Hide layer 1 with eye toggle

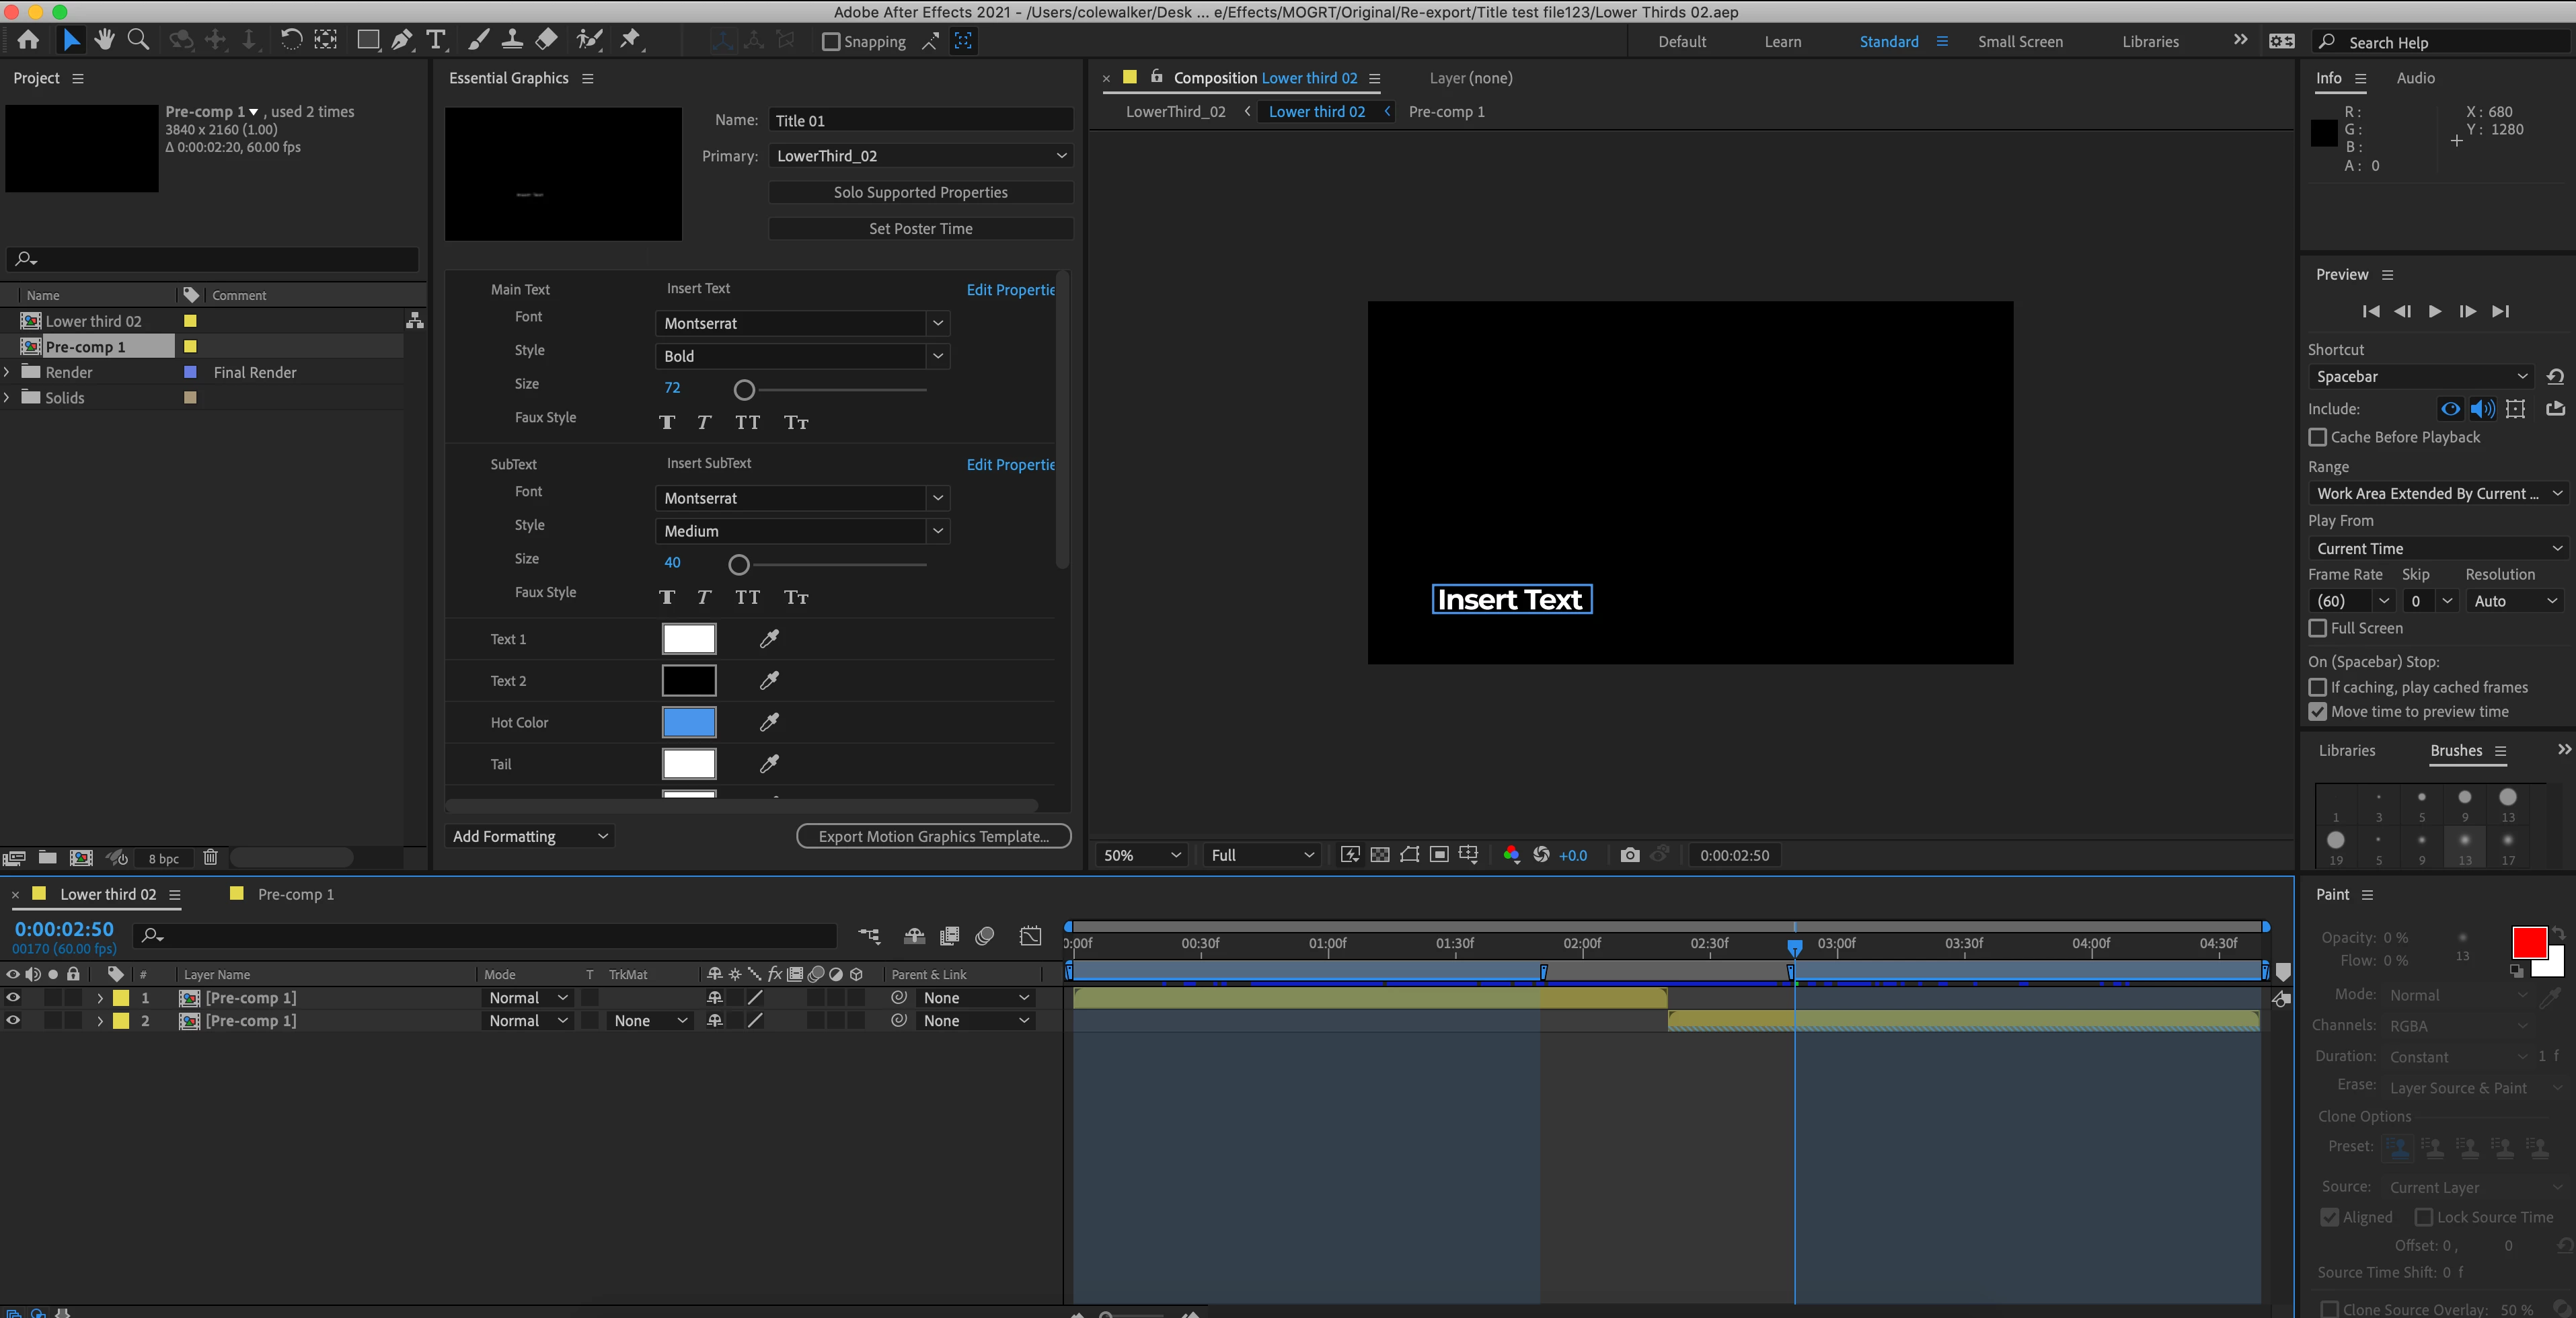tap(13, 997)
